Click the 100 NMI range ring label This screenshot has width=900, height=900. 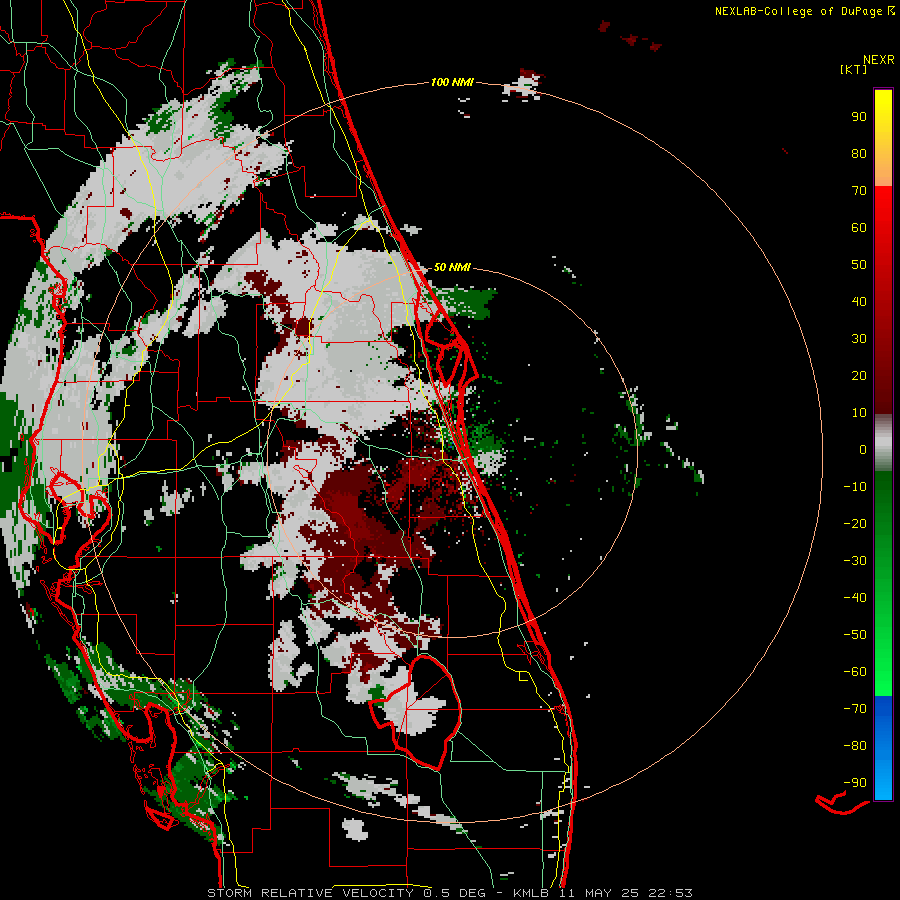click(452, 82)
